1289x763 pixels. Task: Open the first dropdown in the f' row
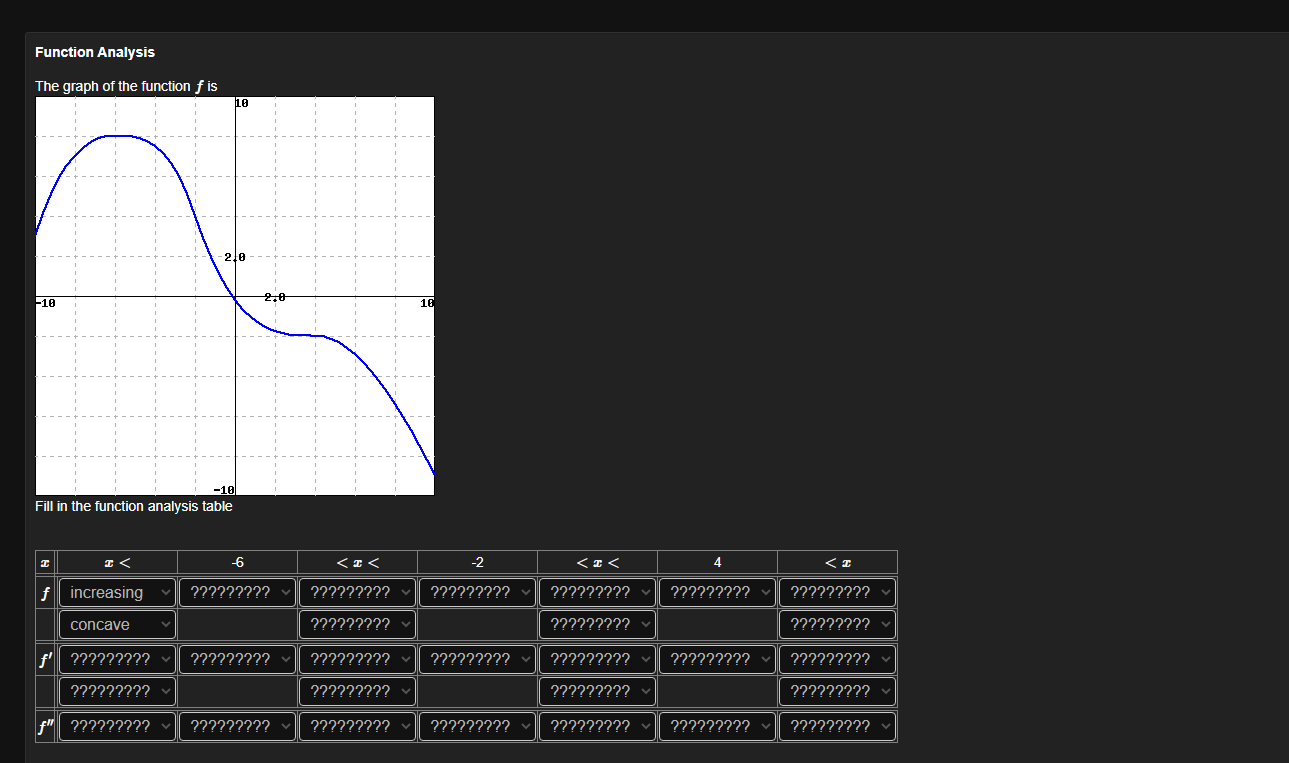[117, 659]
